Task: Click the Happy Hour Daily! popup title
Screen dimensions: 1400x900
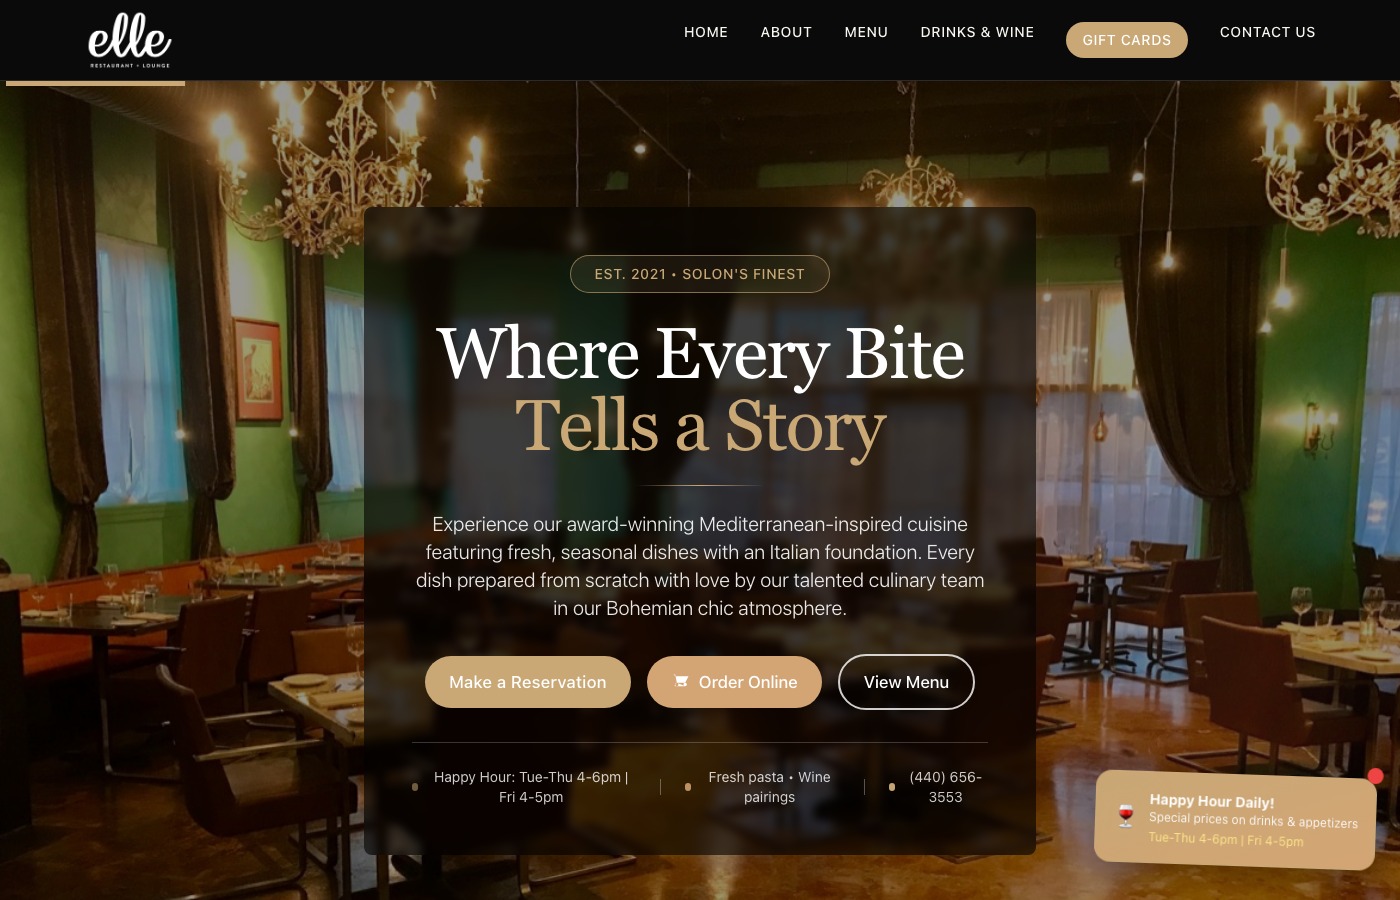Action: point(1212,801)
